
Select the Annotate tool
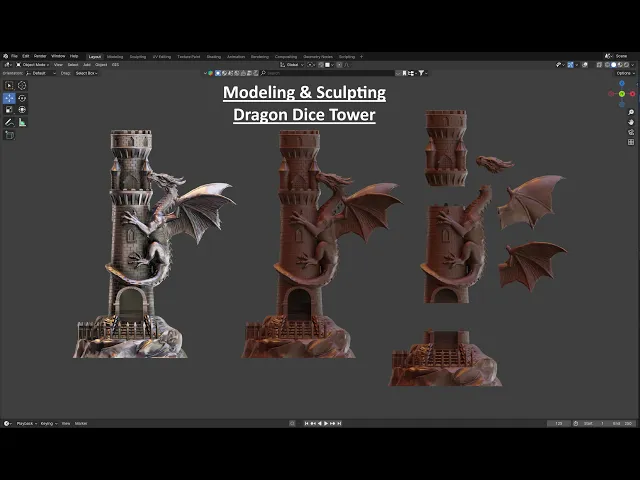9,122
